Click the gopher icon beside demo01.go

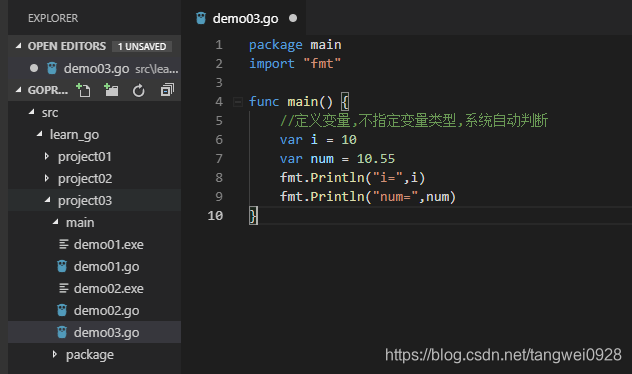pyautogui.click(x=62, y=266)
